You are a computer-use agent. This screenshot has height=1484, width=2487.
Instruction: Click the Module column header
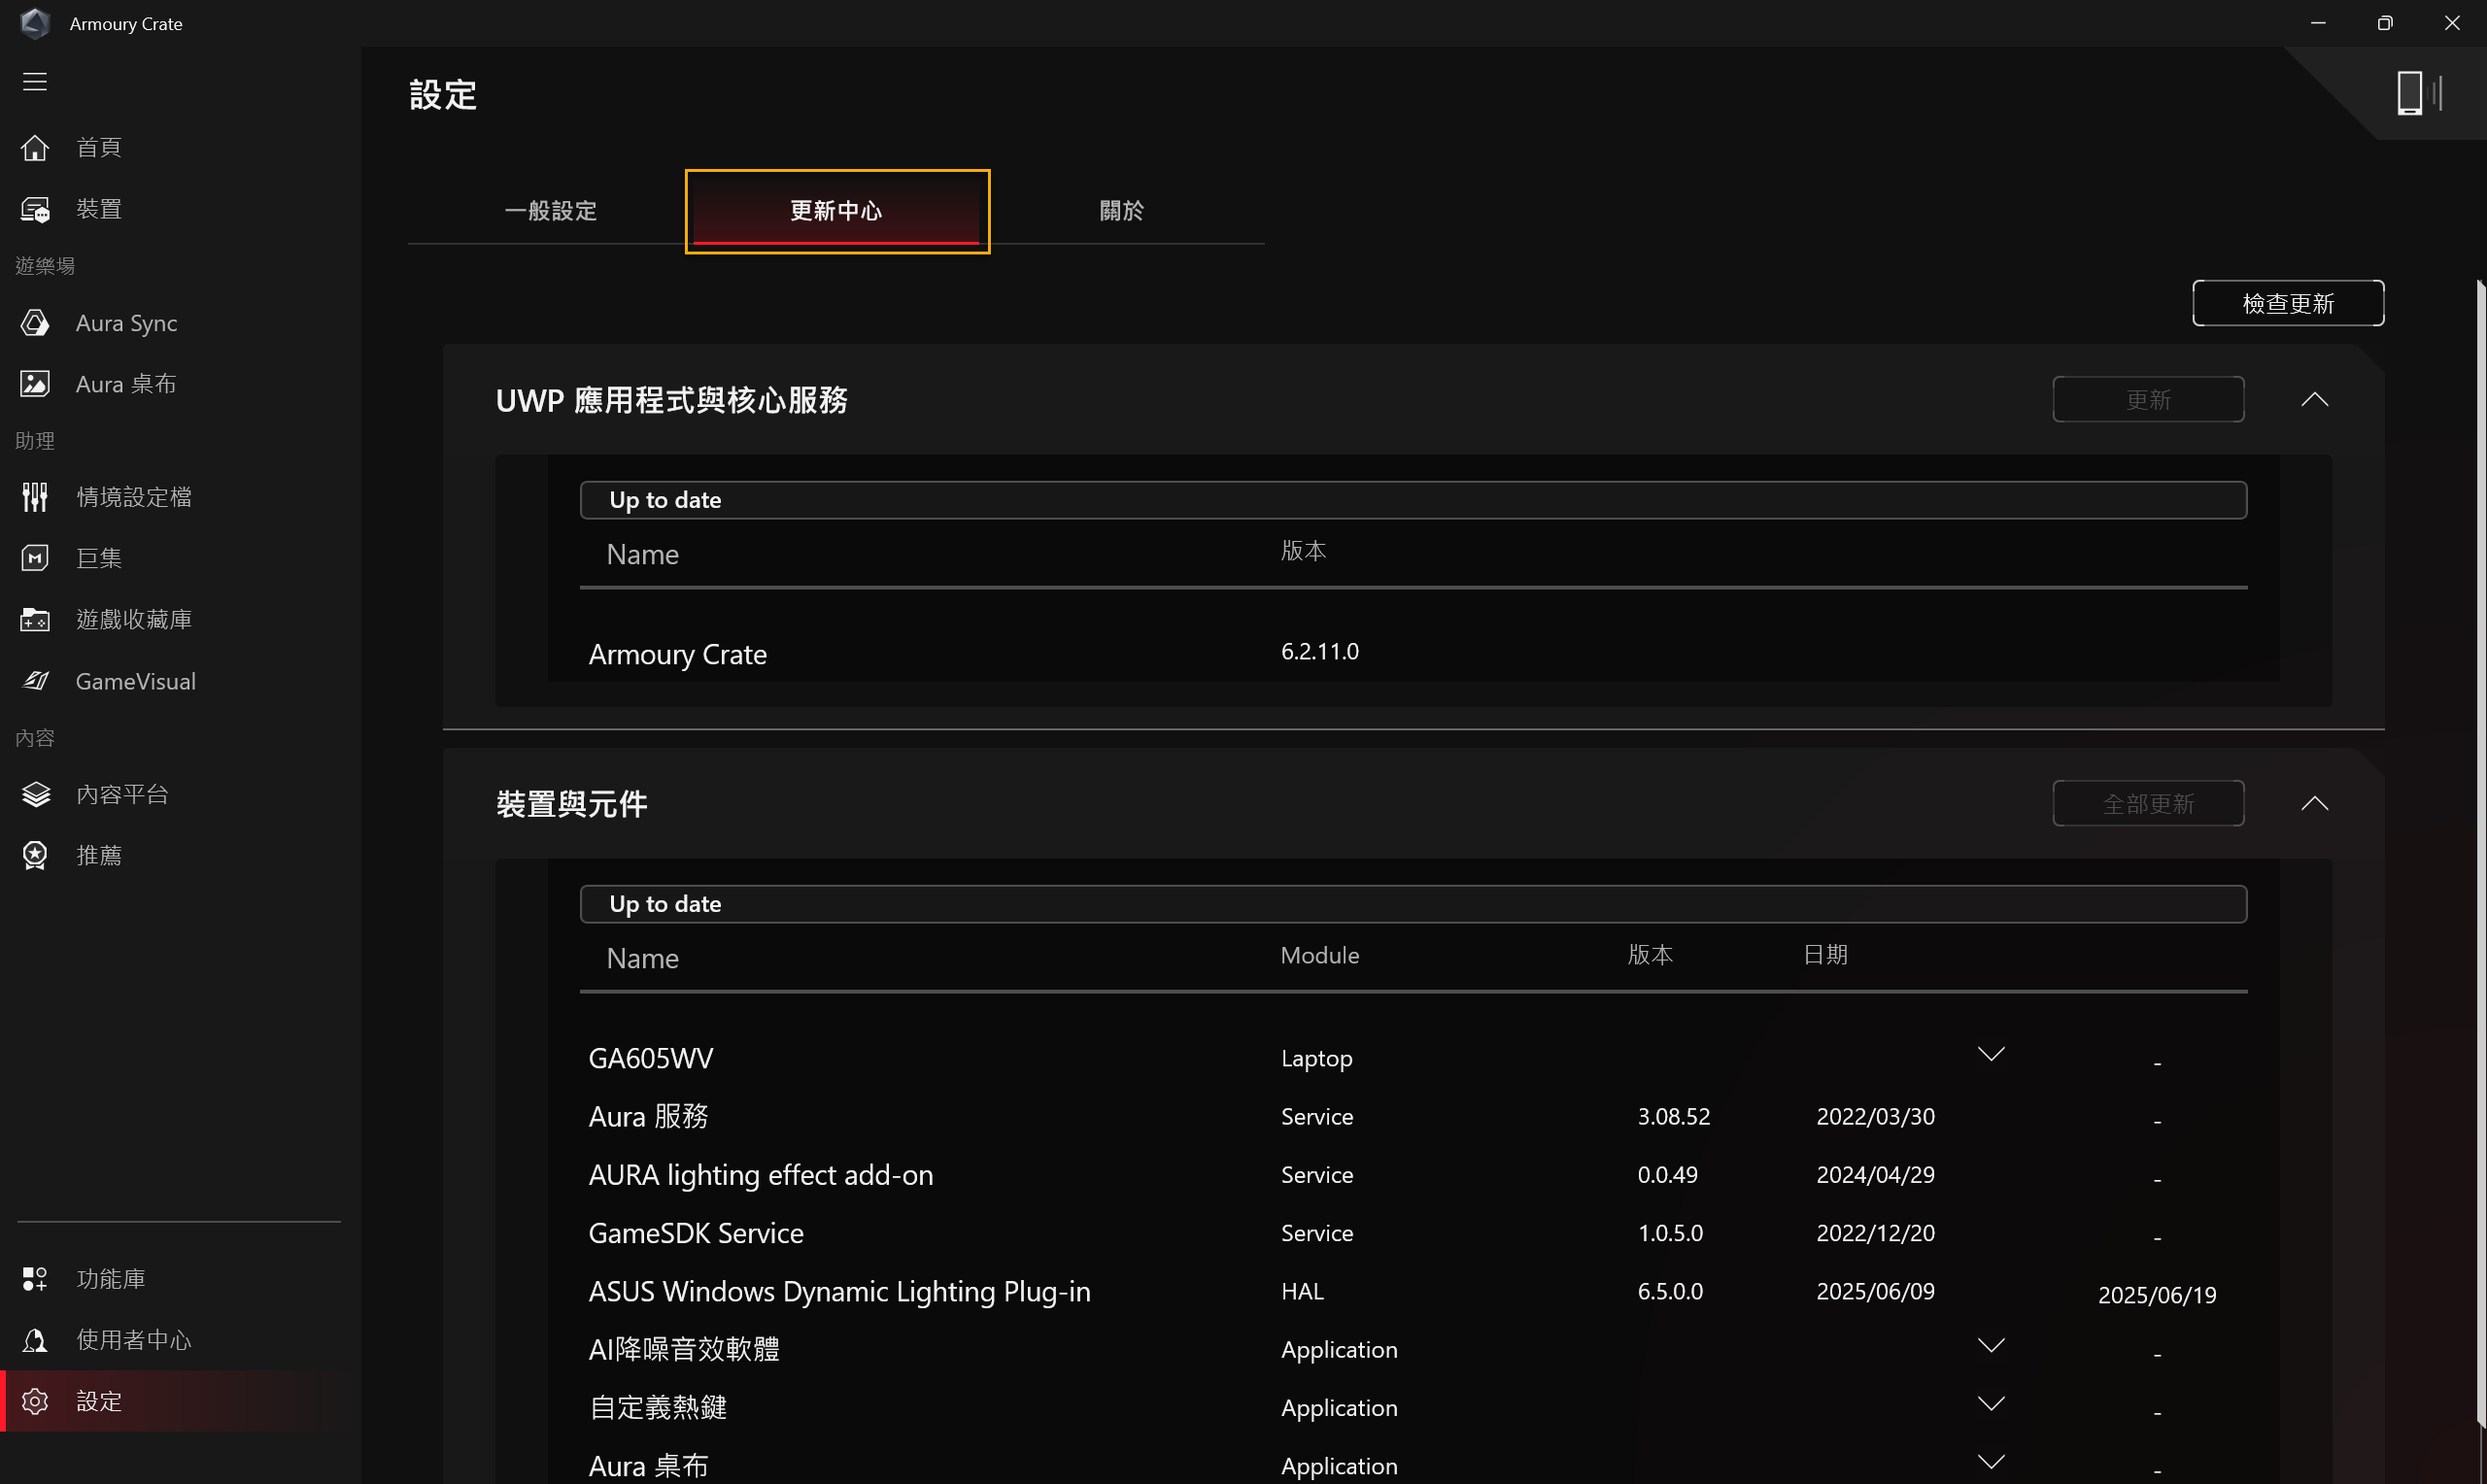pyautogui.click(x=1319, y=955)
